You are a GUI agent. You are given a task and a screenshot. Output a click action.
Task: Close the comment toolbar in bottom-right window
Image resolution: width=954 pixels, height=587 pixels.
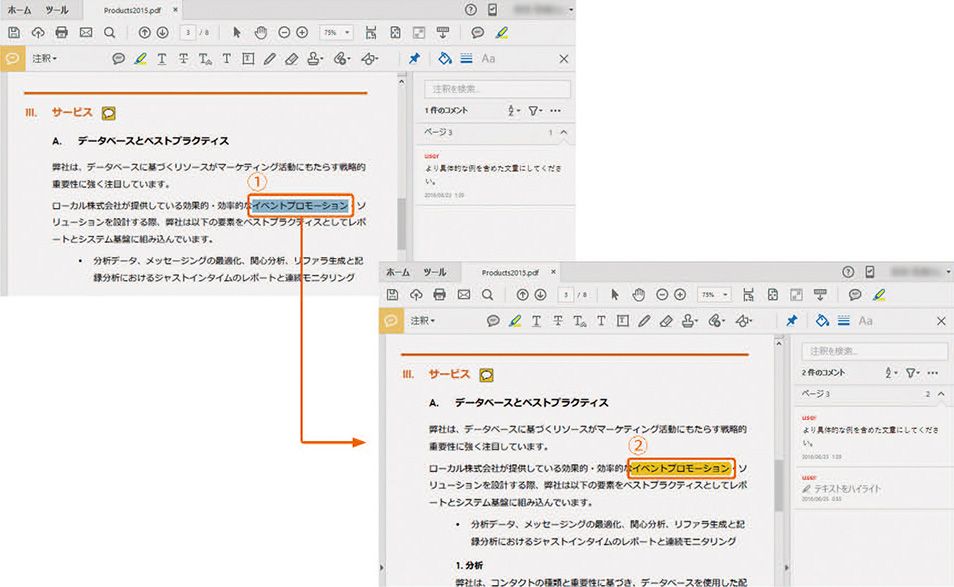point(941,321)
